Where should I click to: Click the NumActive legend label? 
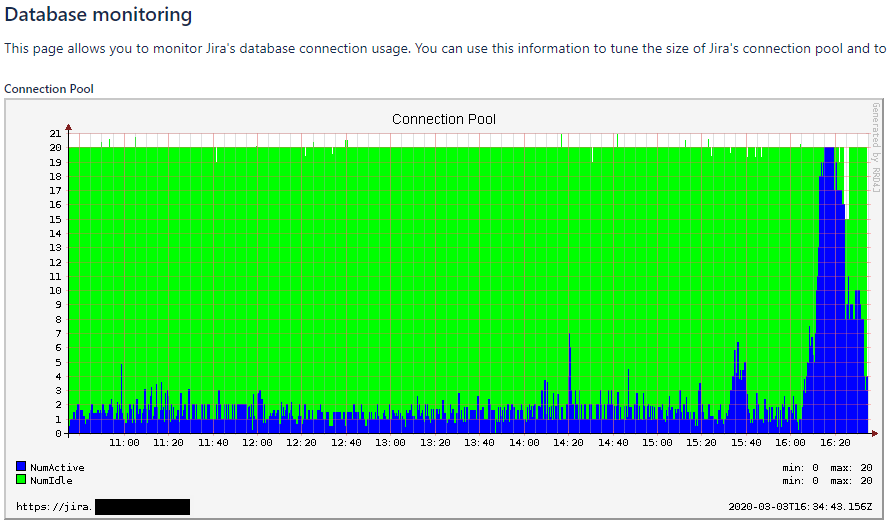[x=57, y=467]
